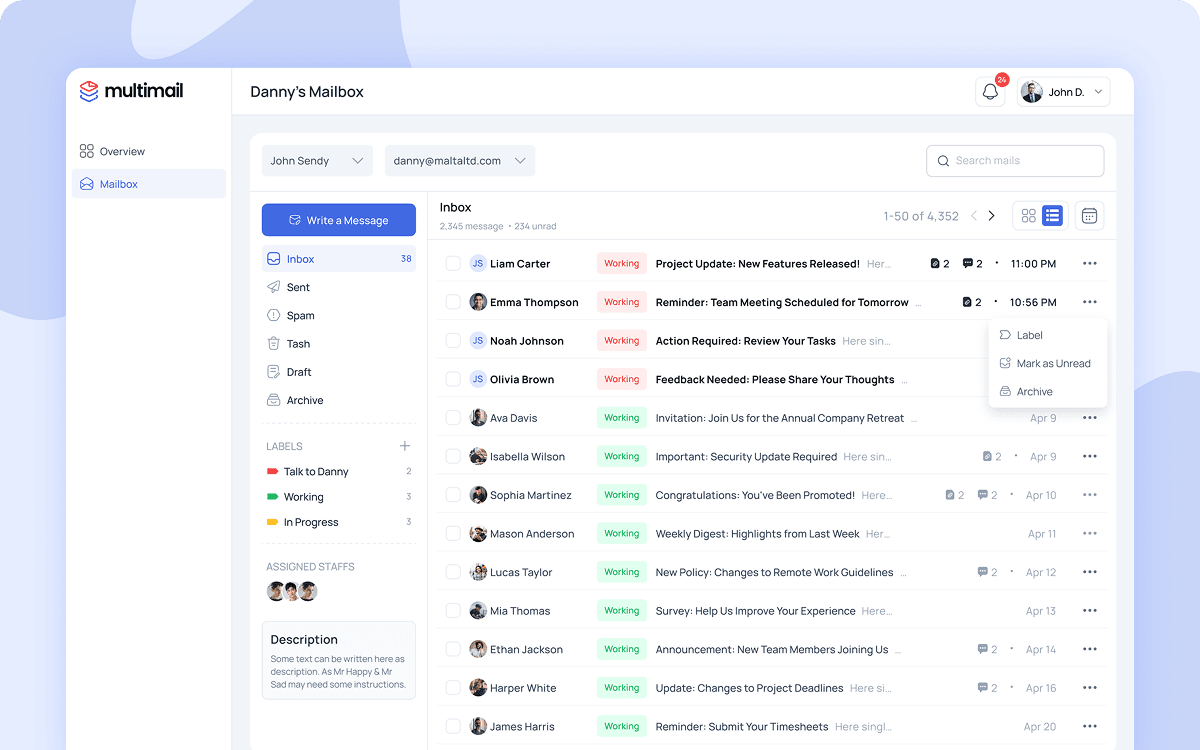Click the Write a Message button

338,219
